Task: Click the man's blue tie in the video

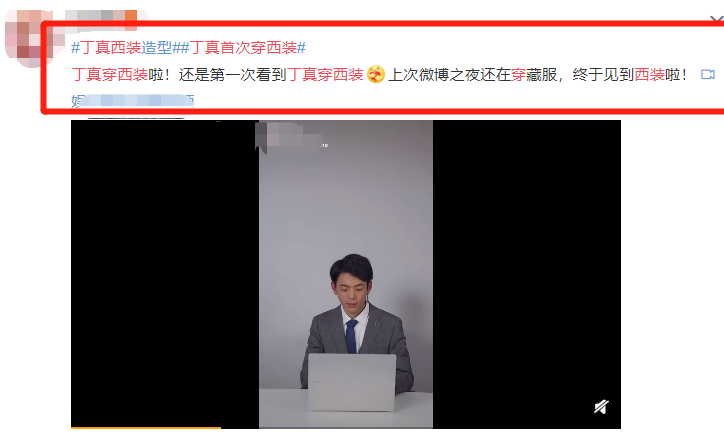Action: [351, 337]
